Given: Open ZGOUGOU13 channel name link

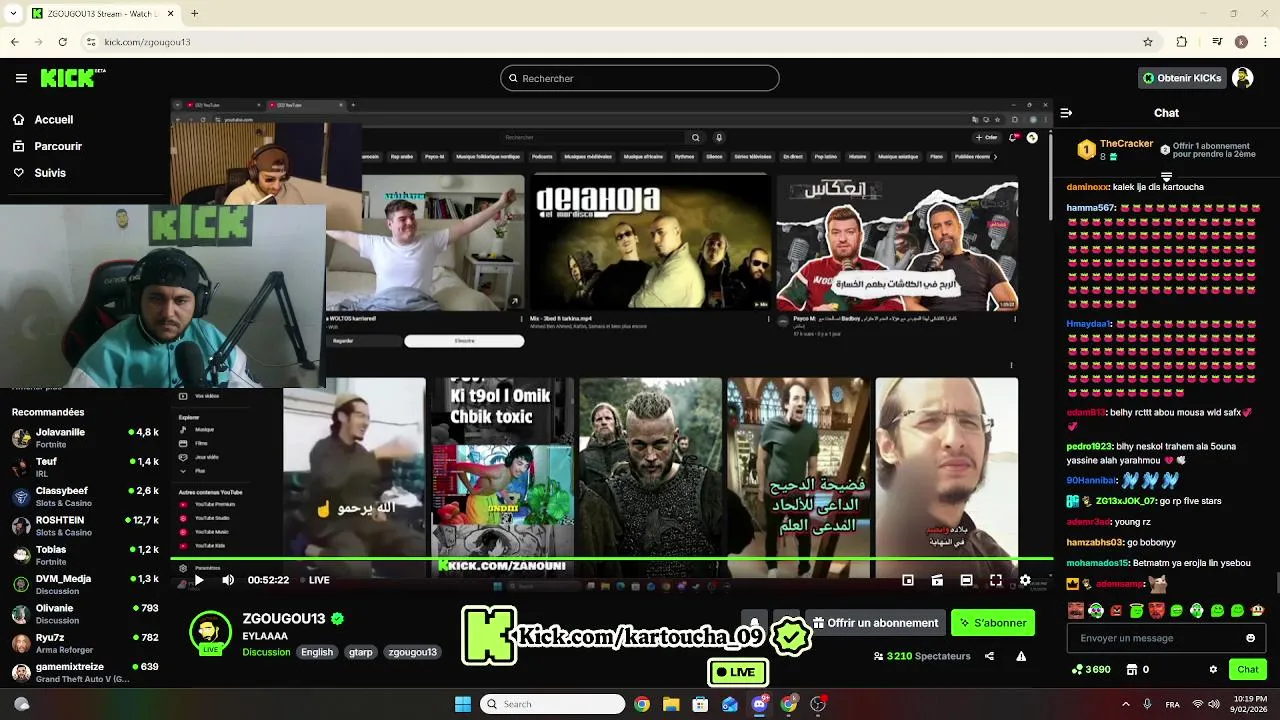Looking at the screenshot, I should pyautogui.click(x=284, y=619).
